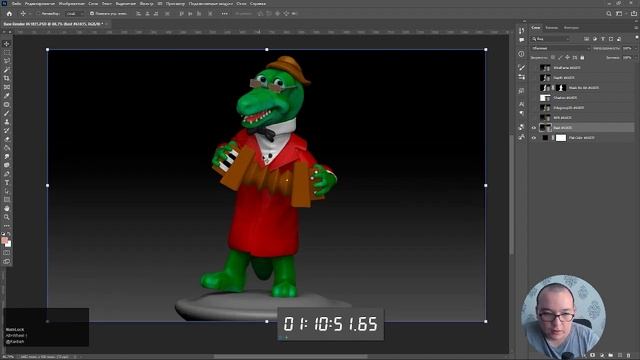Image resolution: width=640 pixels, height=360 pixels.
Task: Select the Path Selection arrow tool
Action: (x=7, y=191)
